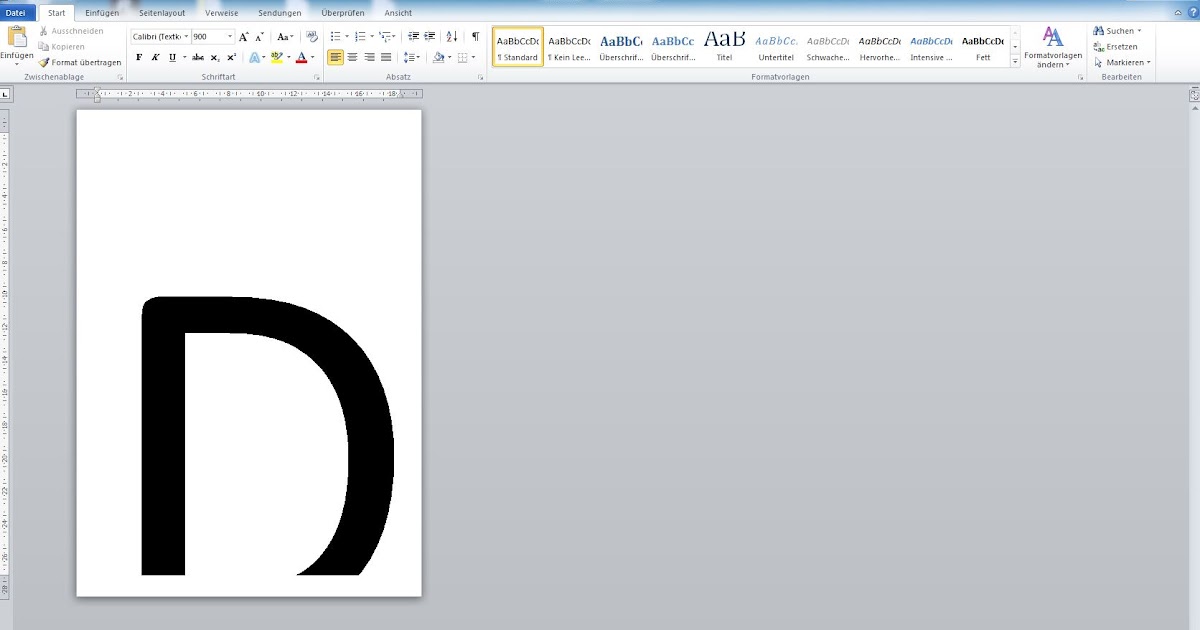
Task: Increase the paragraph indent
Action: 430,36
